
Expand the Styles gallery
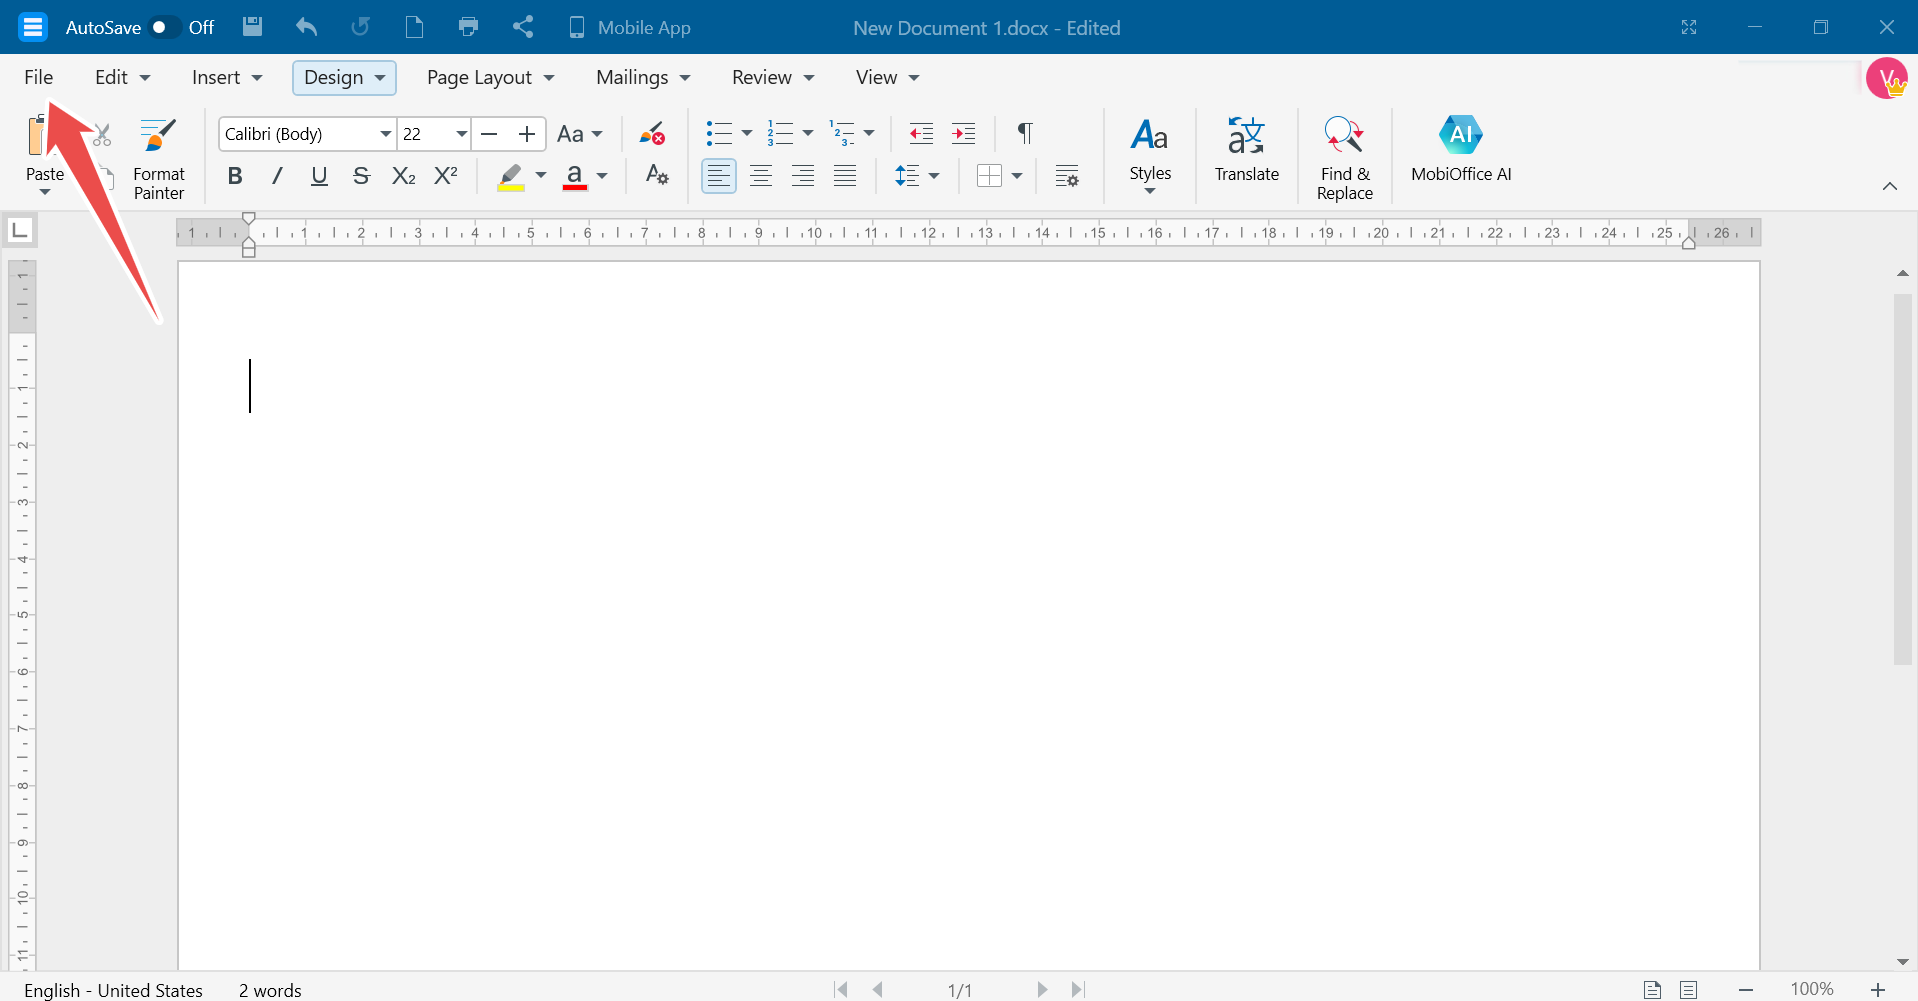[1150, 157]
